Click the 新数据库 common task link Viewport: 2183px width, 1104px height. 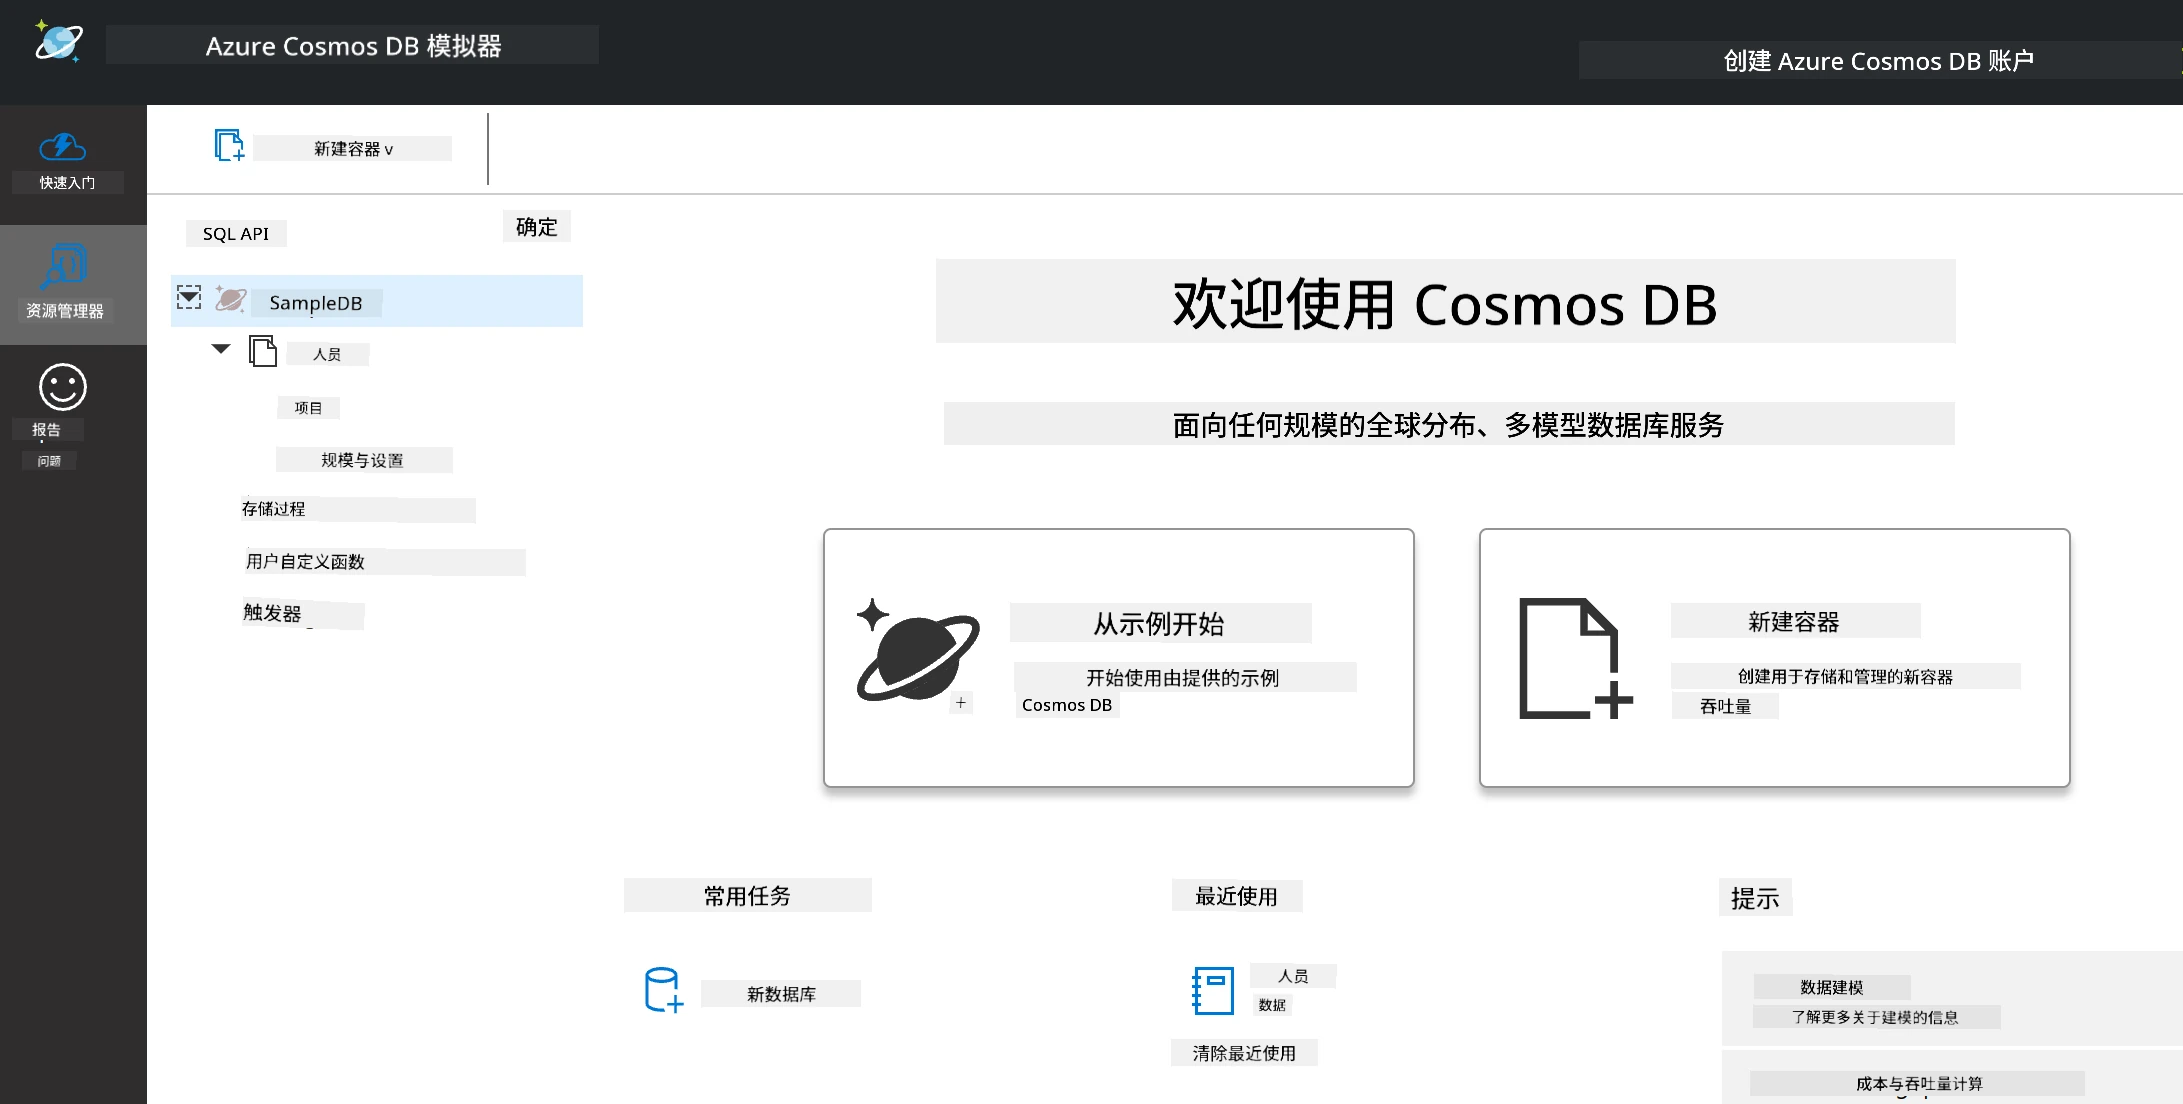(x=781, y=994)
